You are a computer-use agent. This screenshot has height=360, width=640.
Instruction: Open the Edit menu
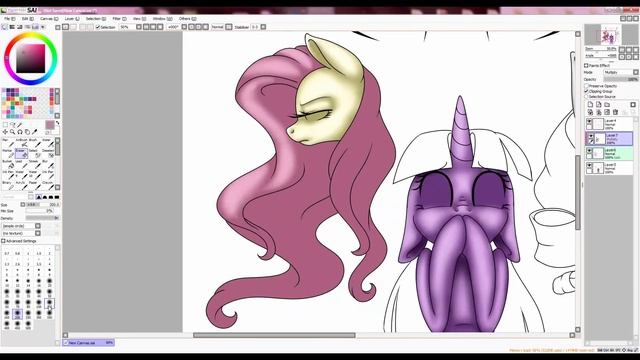(x=27, y=19)
